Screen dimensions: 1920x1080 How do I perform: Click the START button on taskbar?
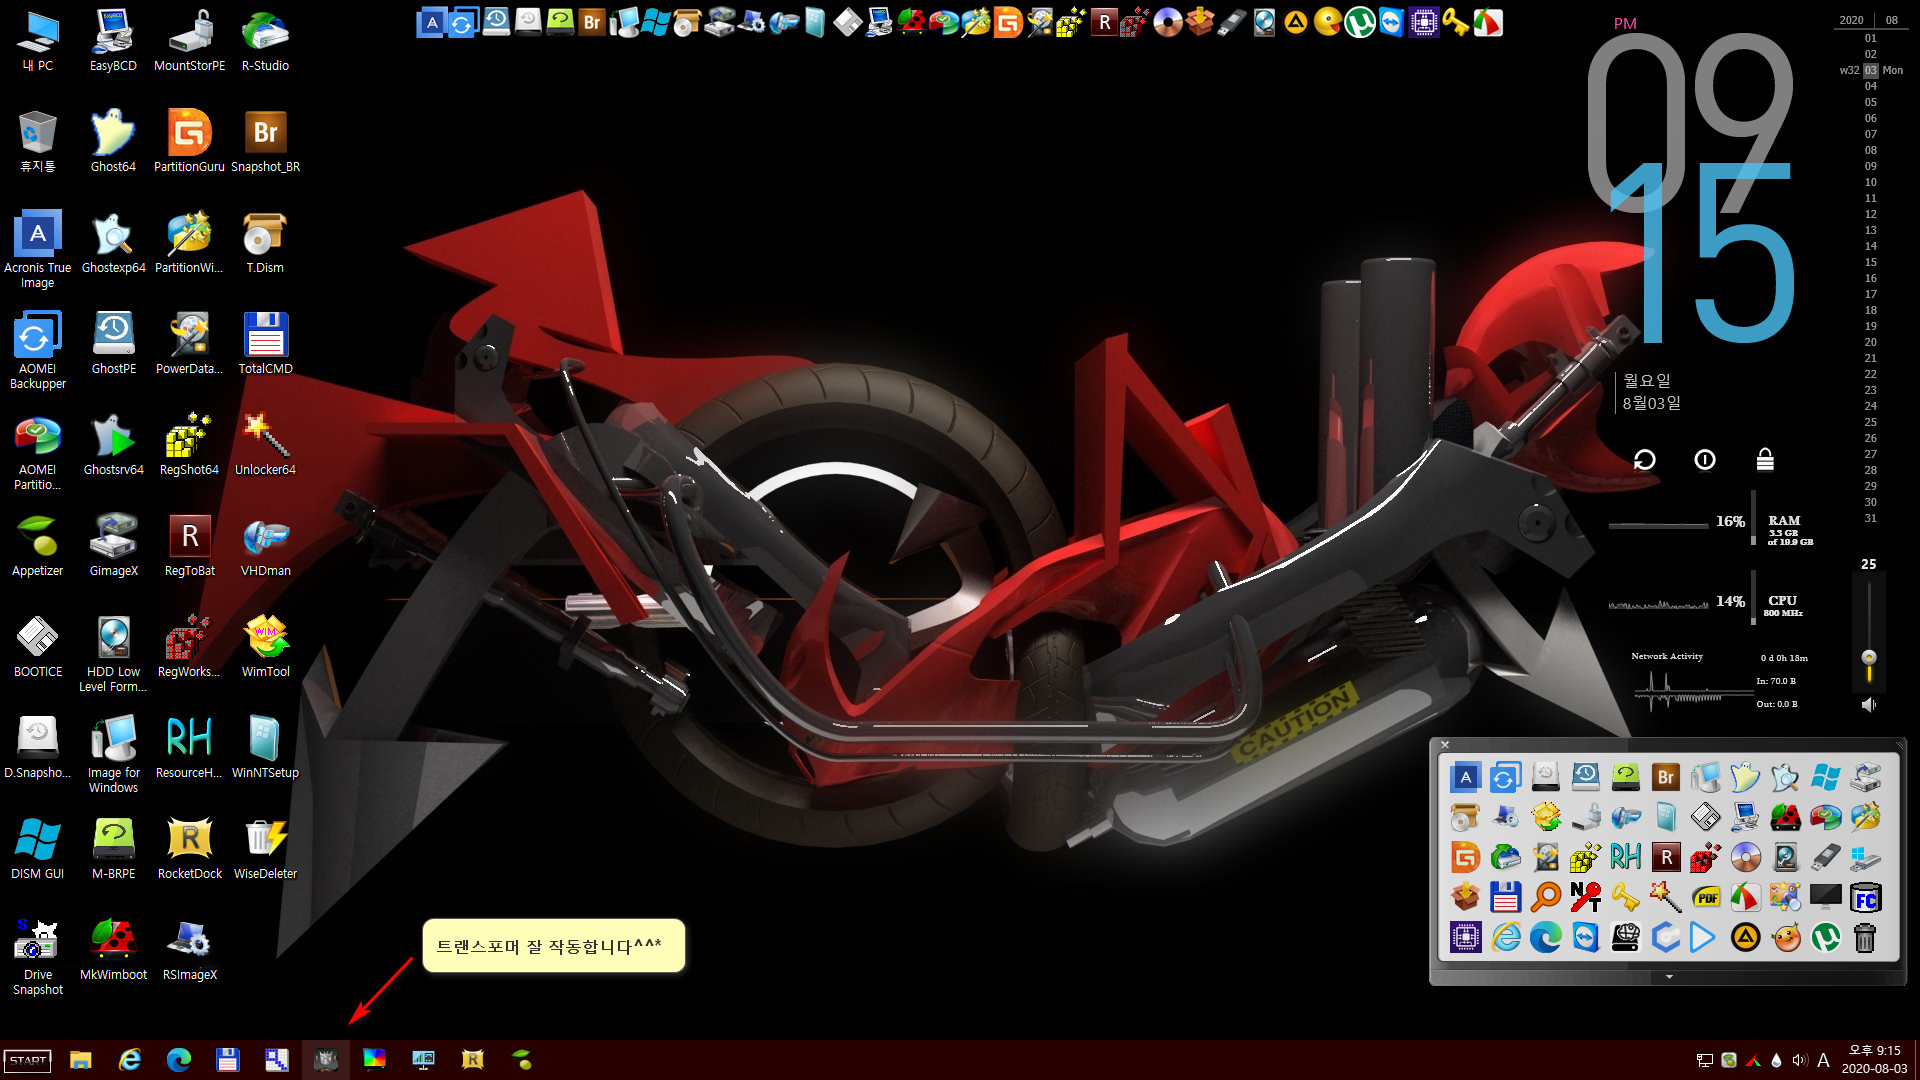click(x=28, y=1060)
